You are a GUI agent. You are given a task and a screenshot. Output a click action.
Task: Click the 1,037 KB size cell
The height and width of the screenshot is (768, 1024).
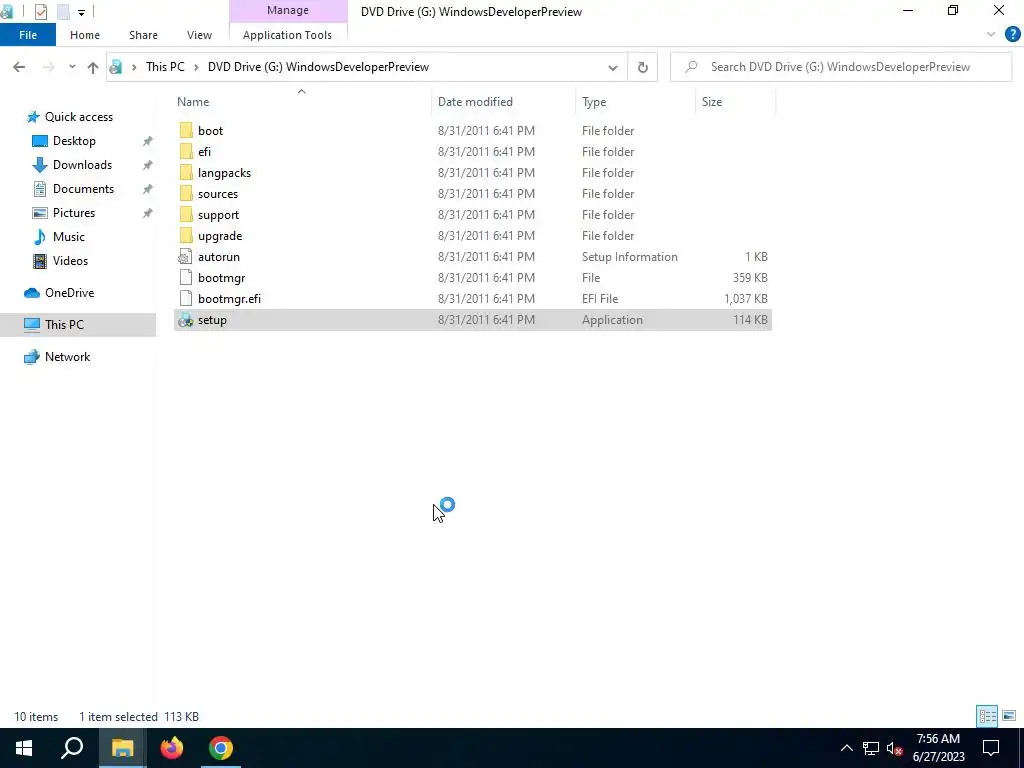pos(746,298)
